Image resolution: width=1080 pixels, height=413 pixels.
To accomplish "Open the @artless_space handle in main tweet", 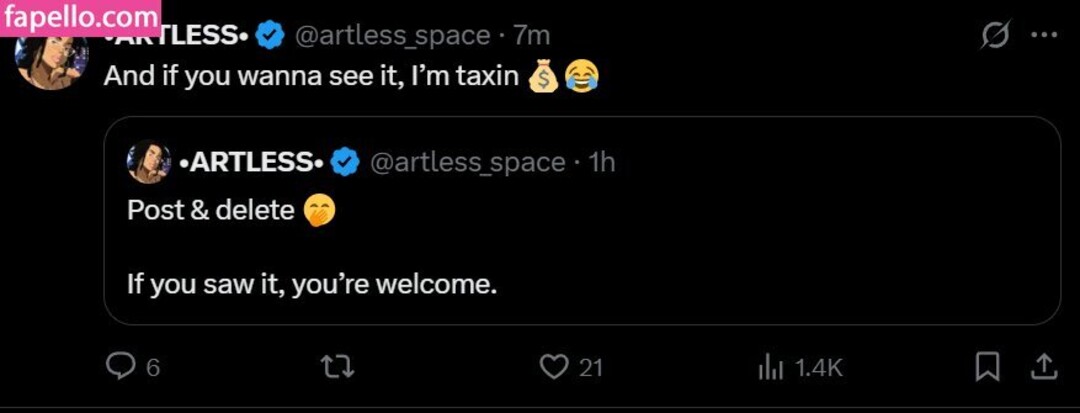I will point(390,35).
